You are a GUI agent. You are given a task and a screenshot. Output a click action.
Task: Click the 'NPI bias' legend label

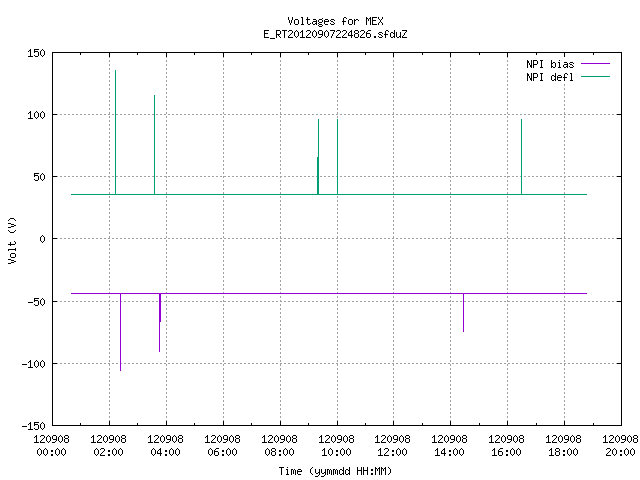point(550,64)
